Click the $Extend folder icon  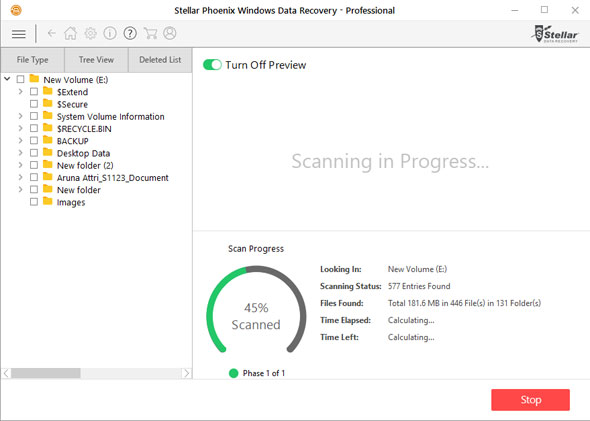click(x=47, y=91)
